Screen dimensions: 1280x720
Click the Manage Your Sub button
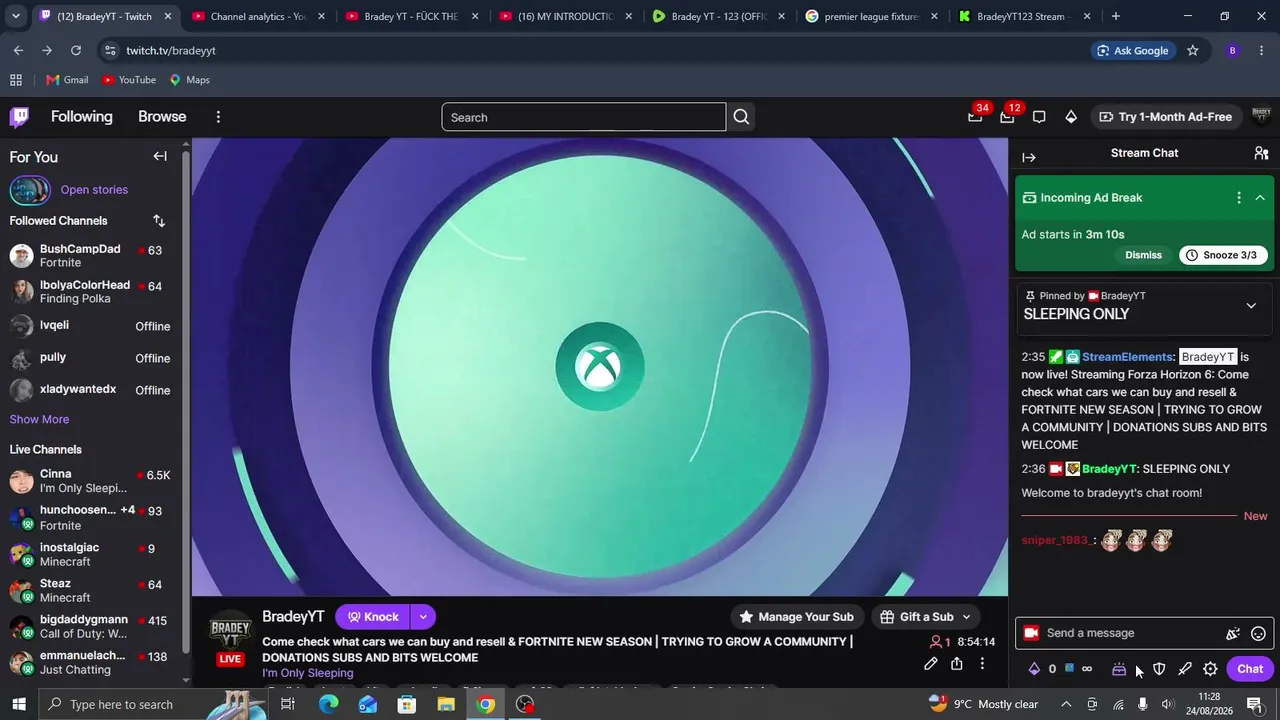[x=797, y=617]
